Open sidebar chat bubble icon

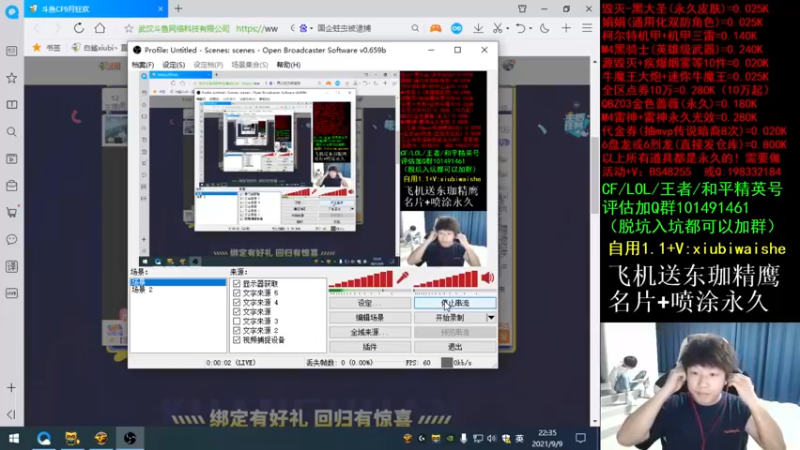pos(12,239)
